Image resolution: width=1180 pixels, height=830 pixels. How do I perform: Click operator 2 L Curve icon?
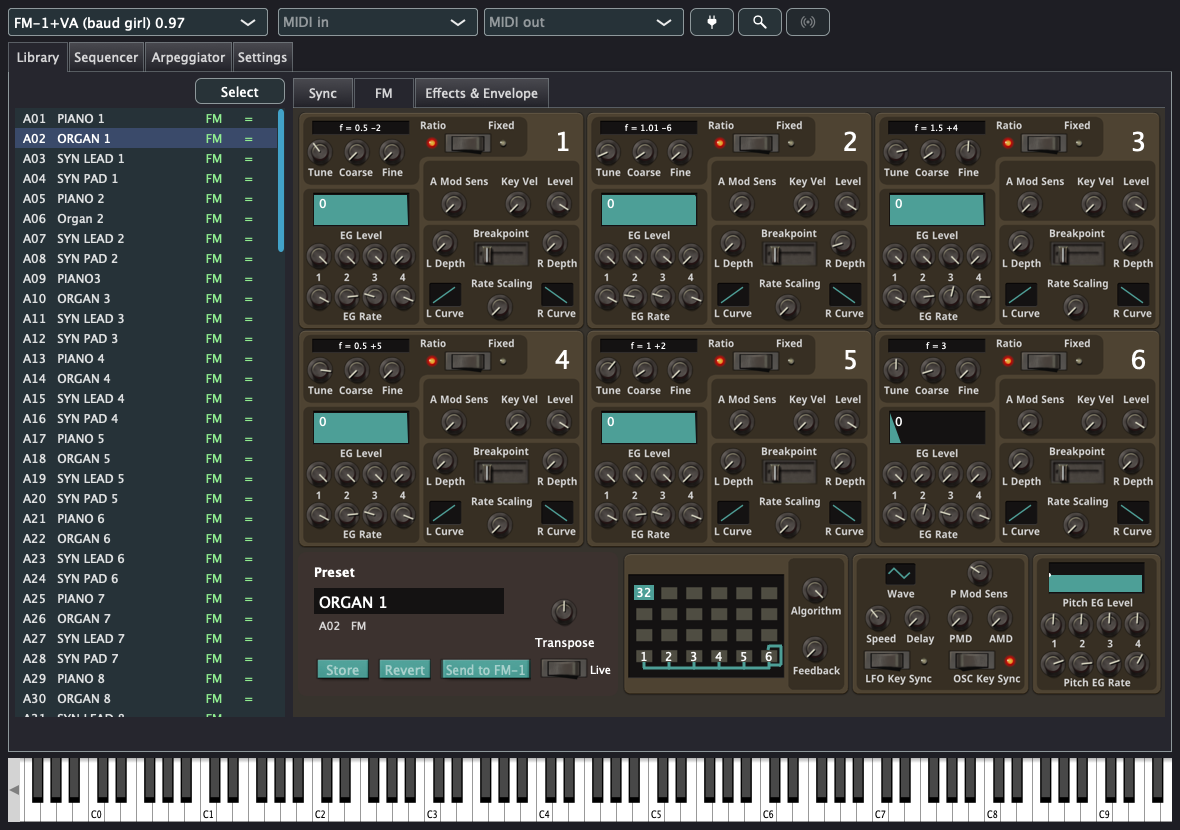coord(732,294)
